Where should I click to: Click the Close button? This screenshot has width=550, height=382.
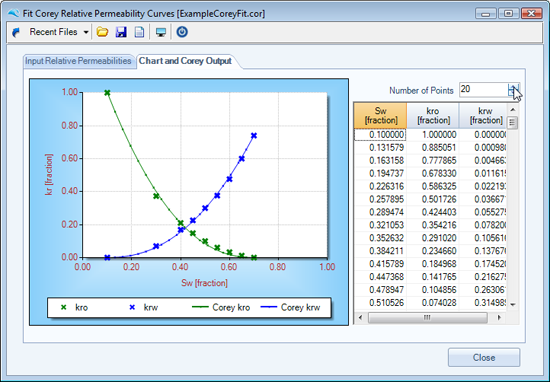point(484,357)
